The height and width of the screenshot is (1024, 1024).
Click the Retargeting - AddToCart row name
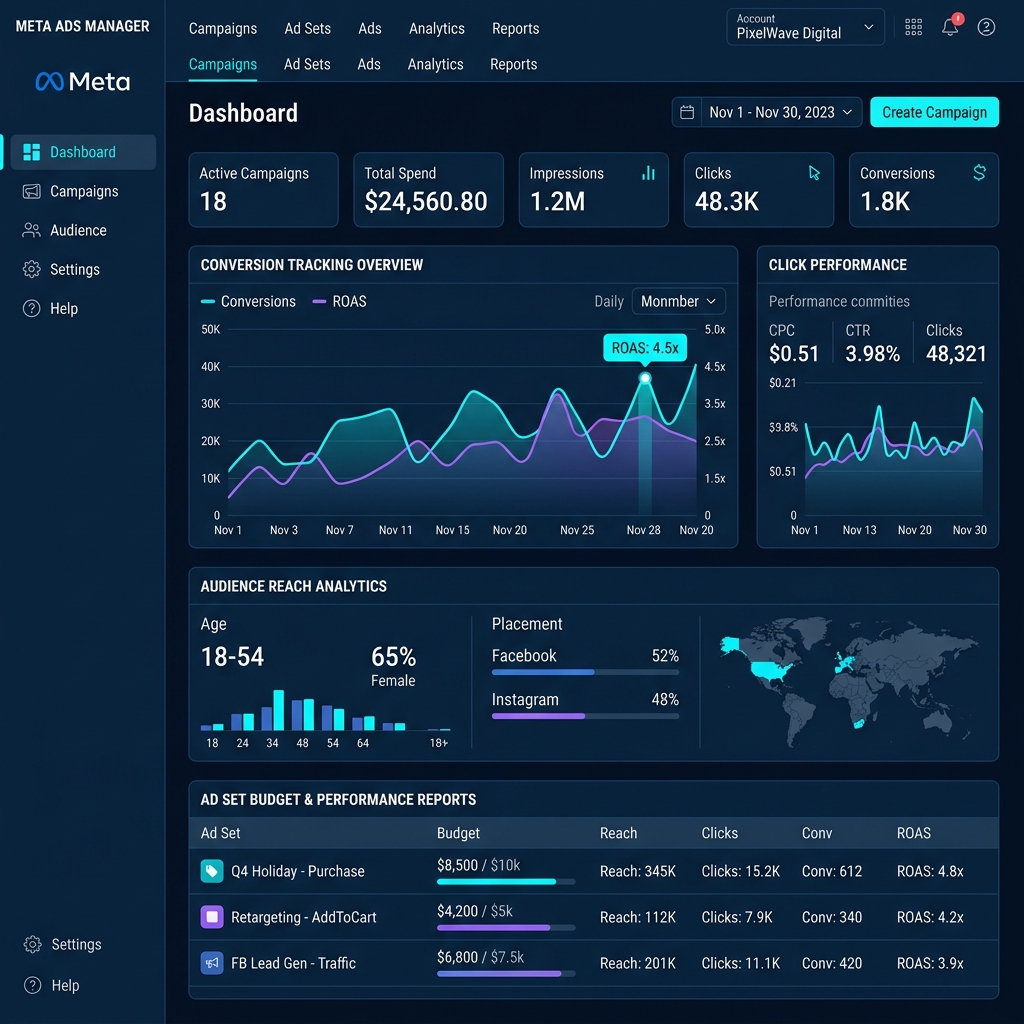[304, 917]
